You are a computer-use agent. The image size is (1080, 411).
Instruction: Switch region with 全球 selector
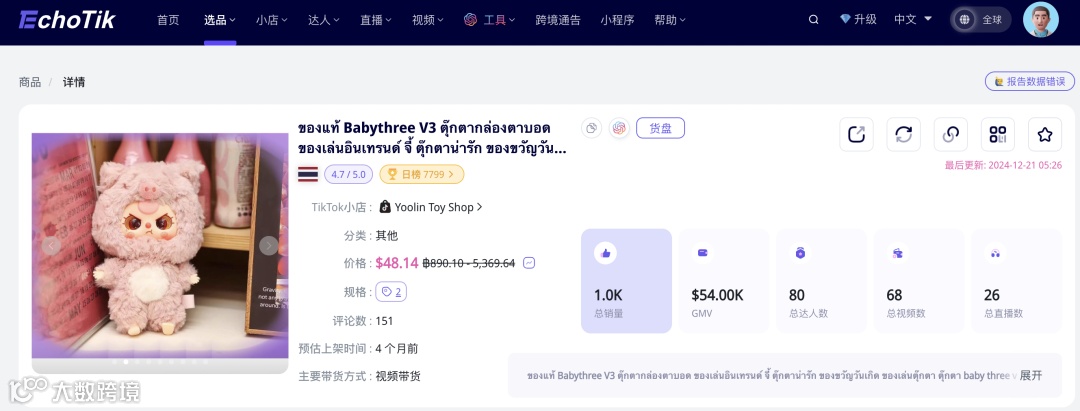pyautogui.click(x=981, y=20)
